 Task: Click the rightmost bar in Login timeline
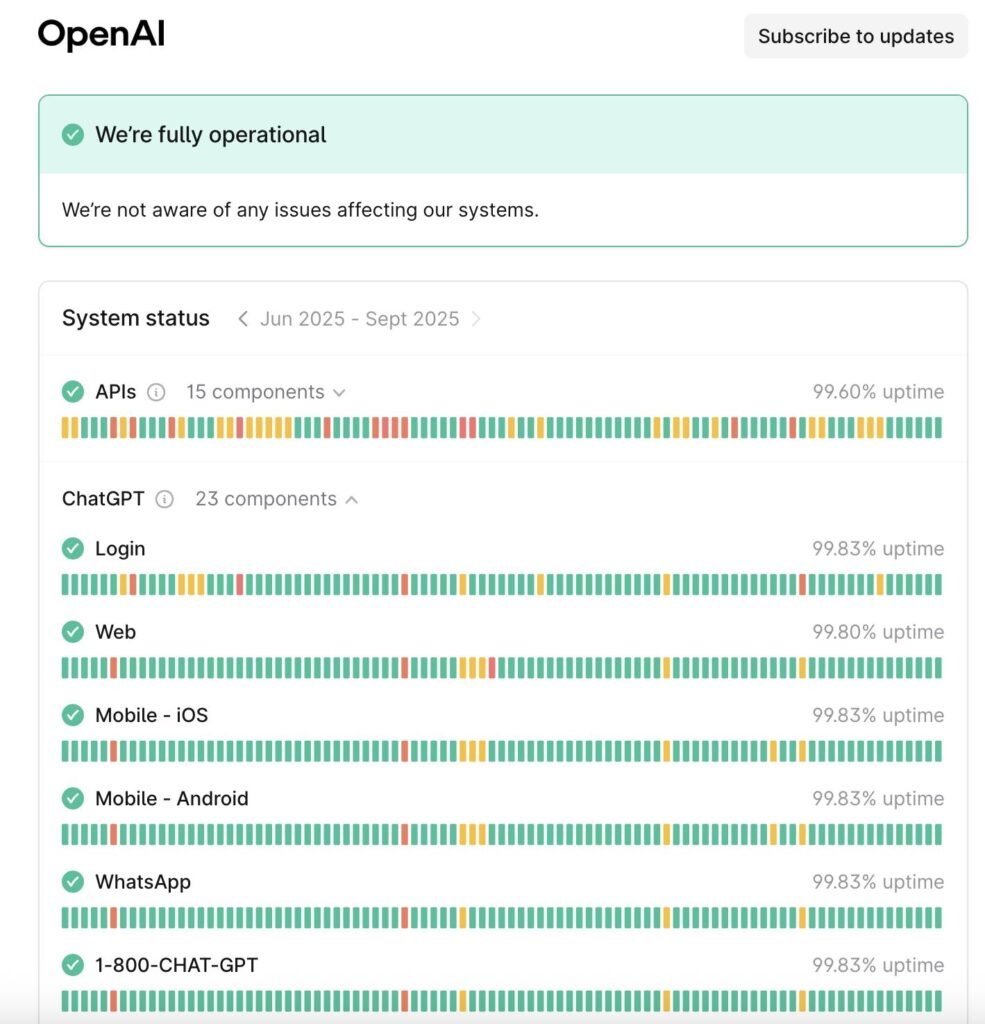[x=937, y=585]
